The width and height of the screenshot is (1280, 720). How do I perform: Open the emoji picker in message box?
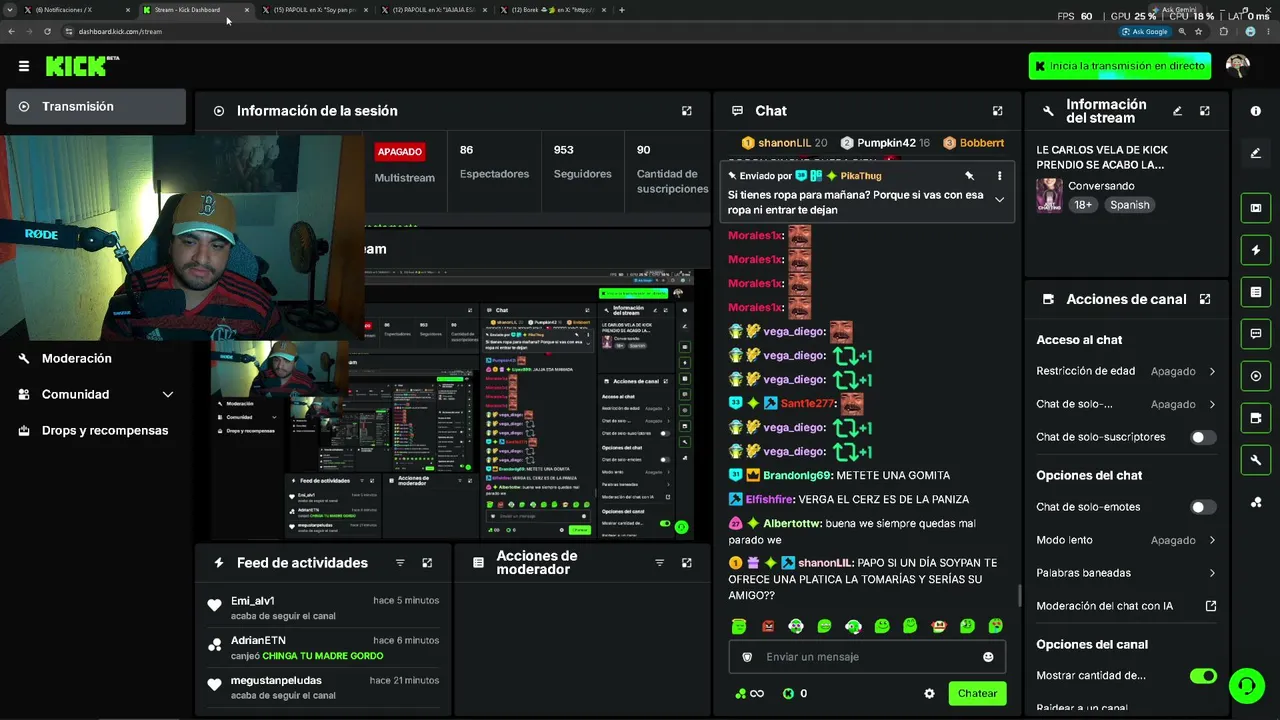pos(988,657)
